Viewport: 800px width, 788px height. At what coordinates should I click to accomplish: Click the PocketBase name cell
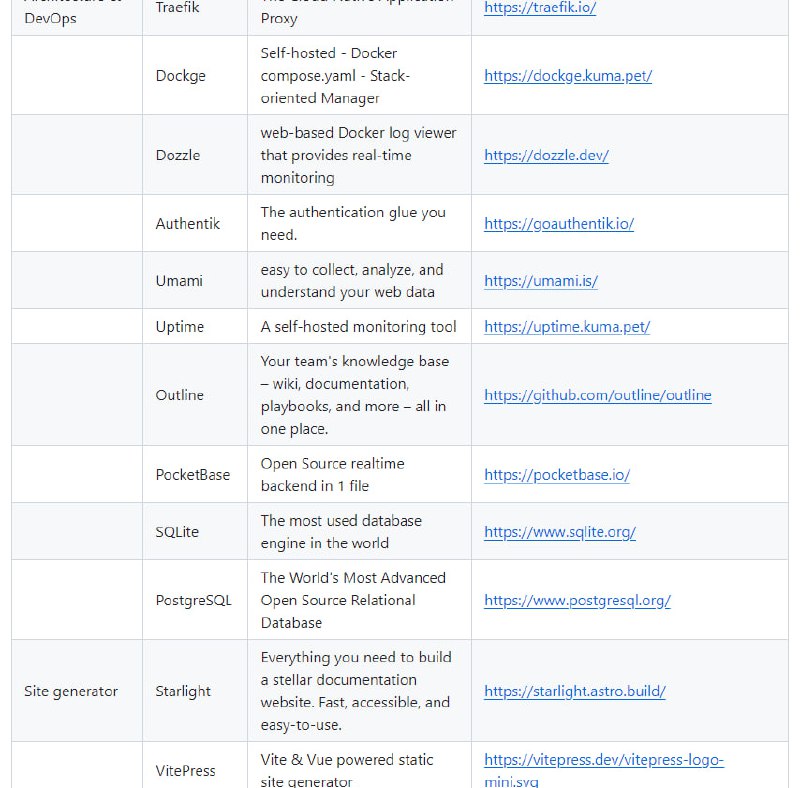point(193,475)
